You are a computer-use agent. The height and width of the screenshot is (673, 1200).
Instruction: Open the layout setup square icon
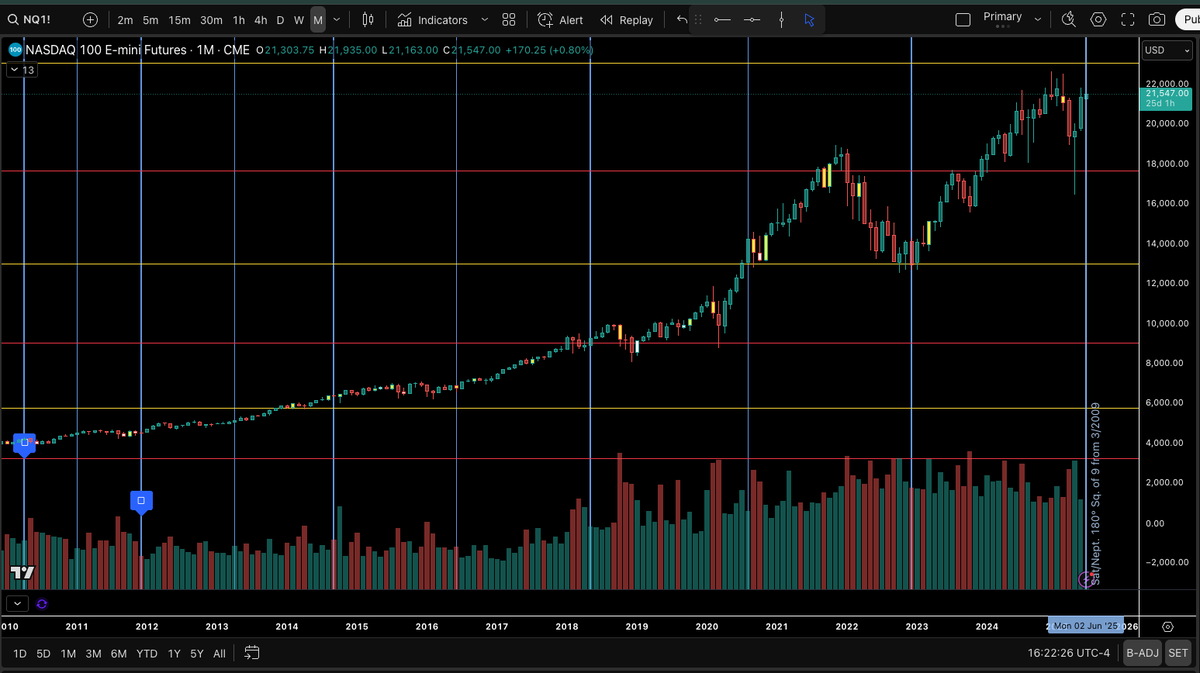[963, 20]
